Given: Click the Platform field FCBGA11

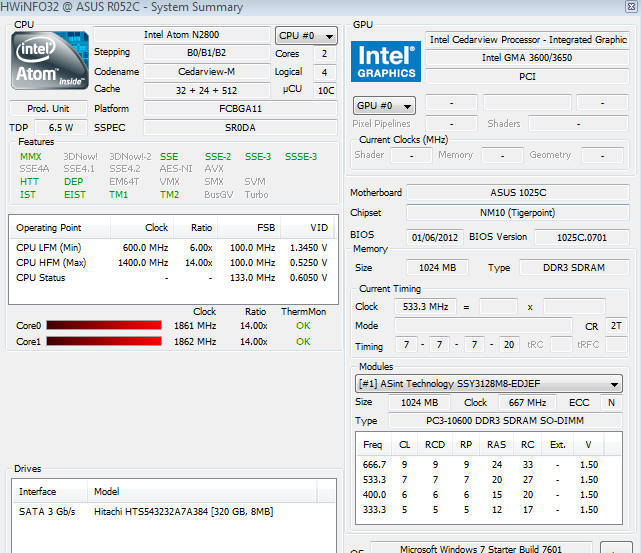Looking at the screenshot, I should pyautogui.click(x=240, y=109).
